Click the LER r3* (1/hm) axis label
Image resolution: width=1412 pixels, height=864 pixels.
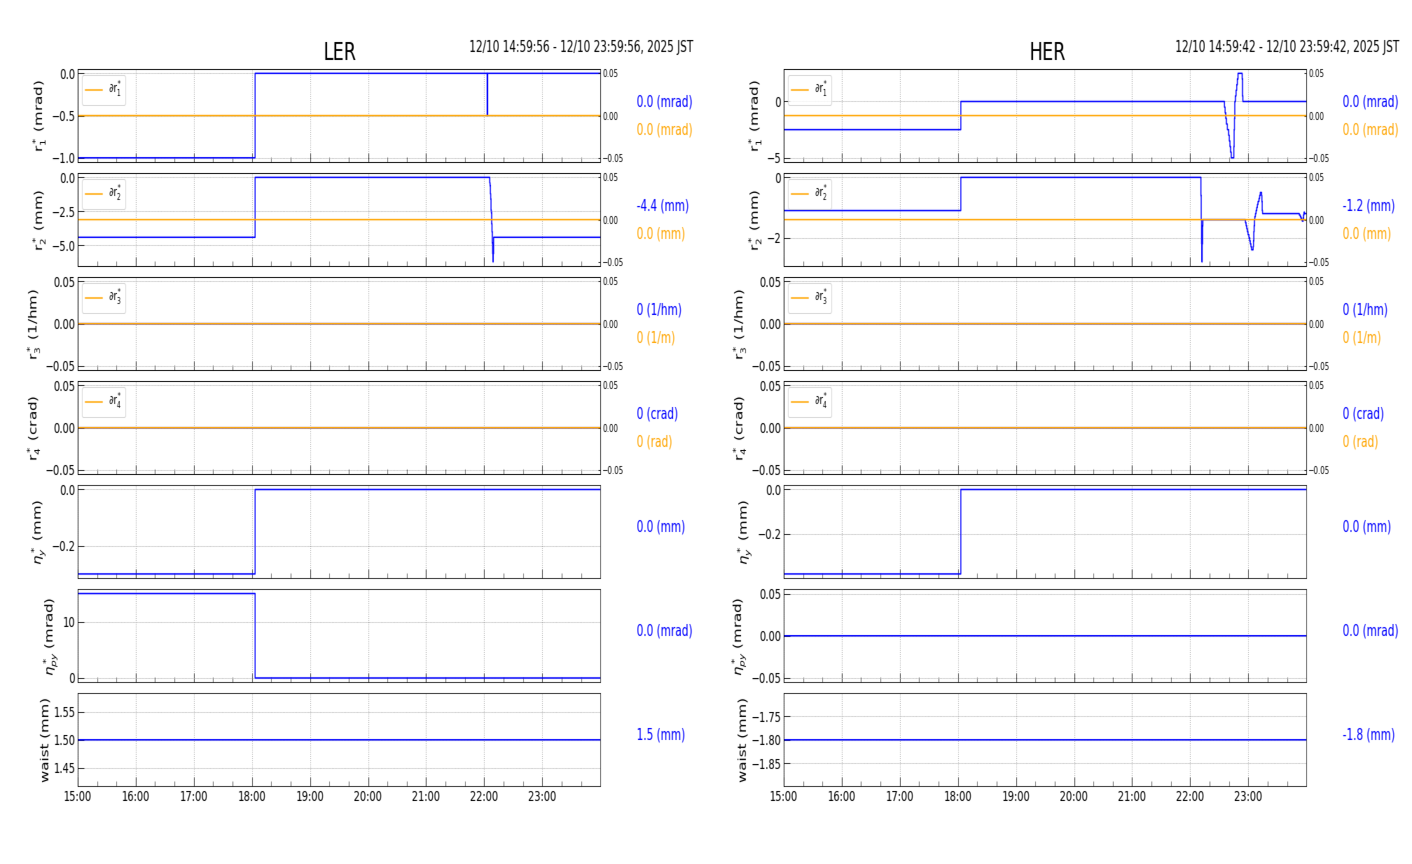coord(33,324)
